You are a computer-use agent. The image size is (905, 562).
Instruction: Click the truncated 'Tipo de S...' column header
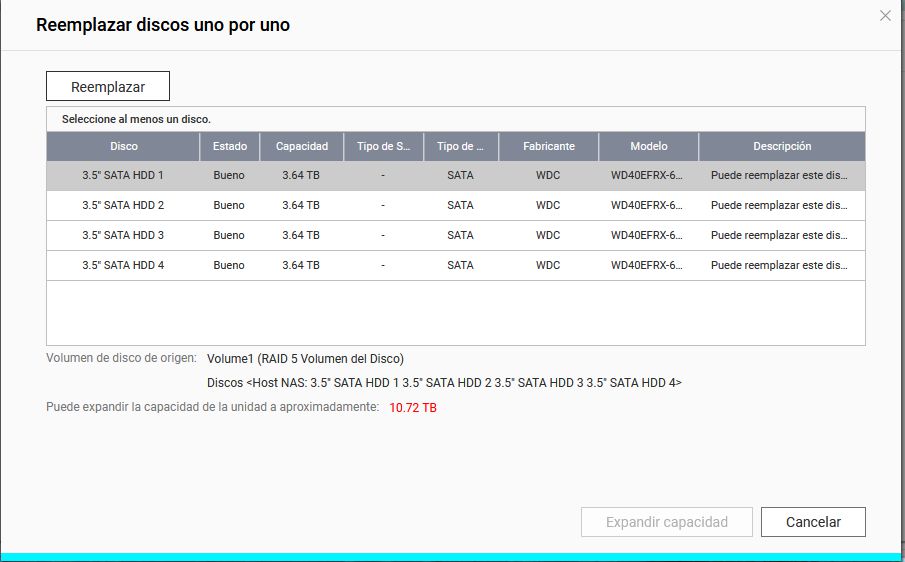tap(384, 146)
